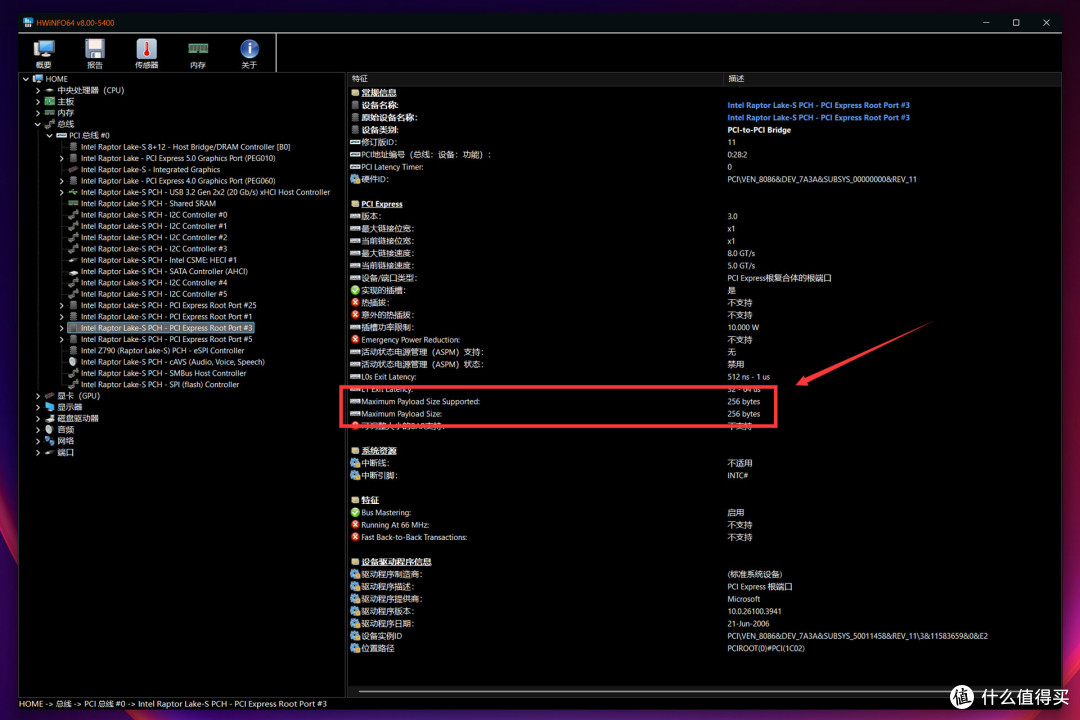
Task: Click the 显卡 (GPU) icon in tree
Action: click(x=50, y=396)
